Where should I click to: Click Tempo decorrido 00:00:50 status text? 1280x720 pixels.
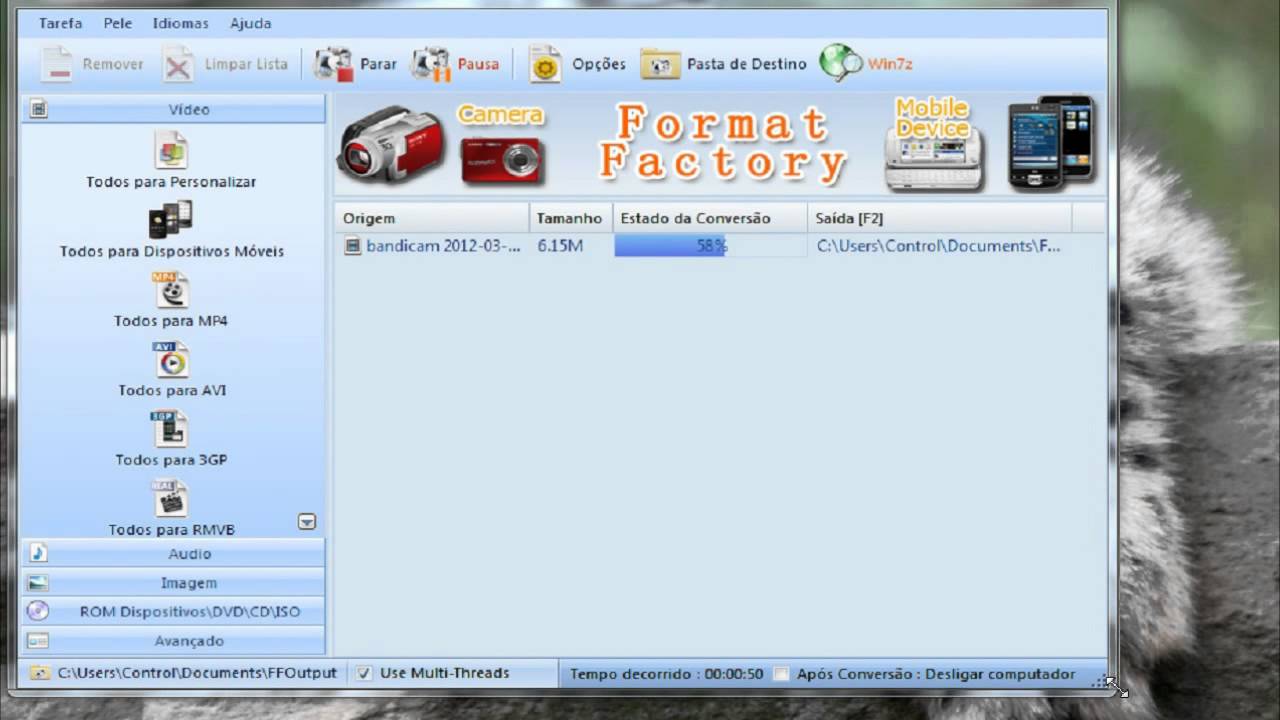667,674
